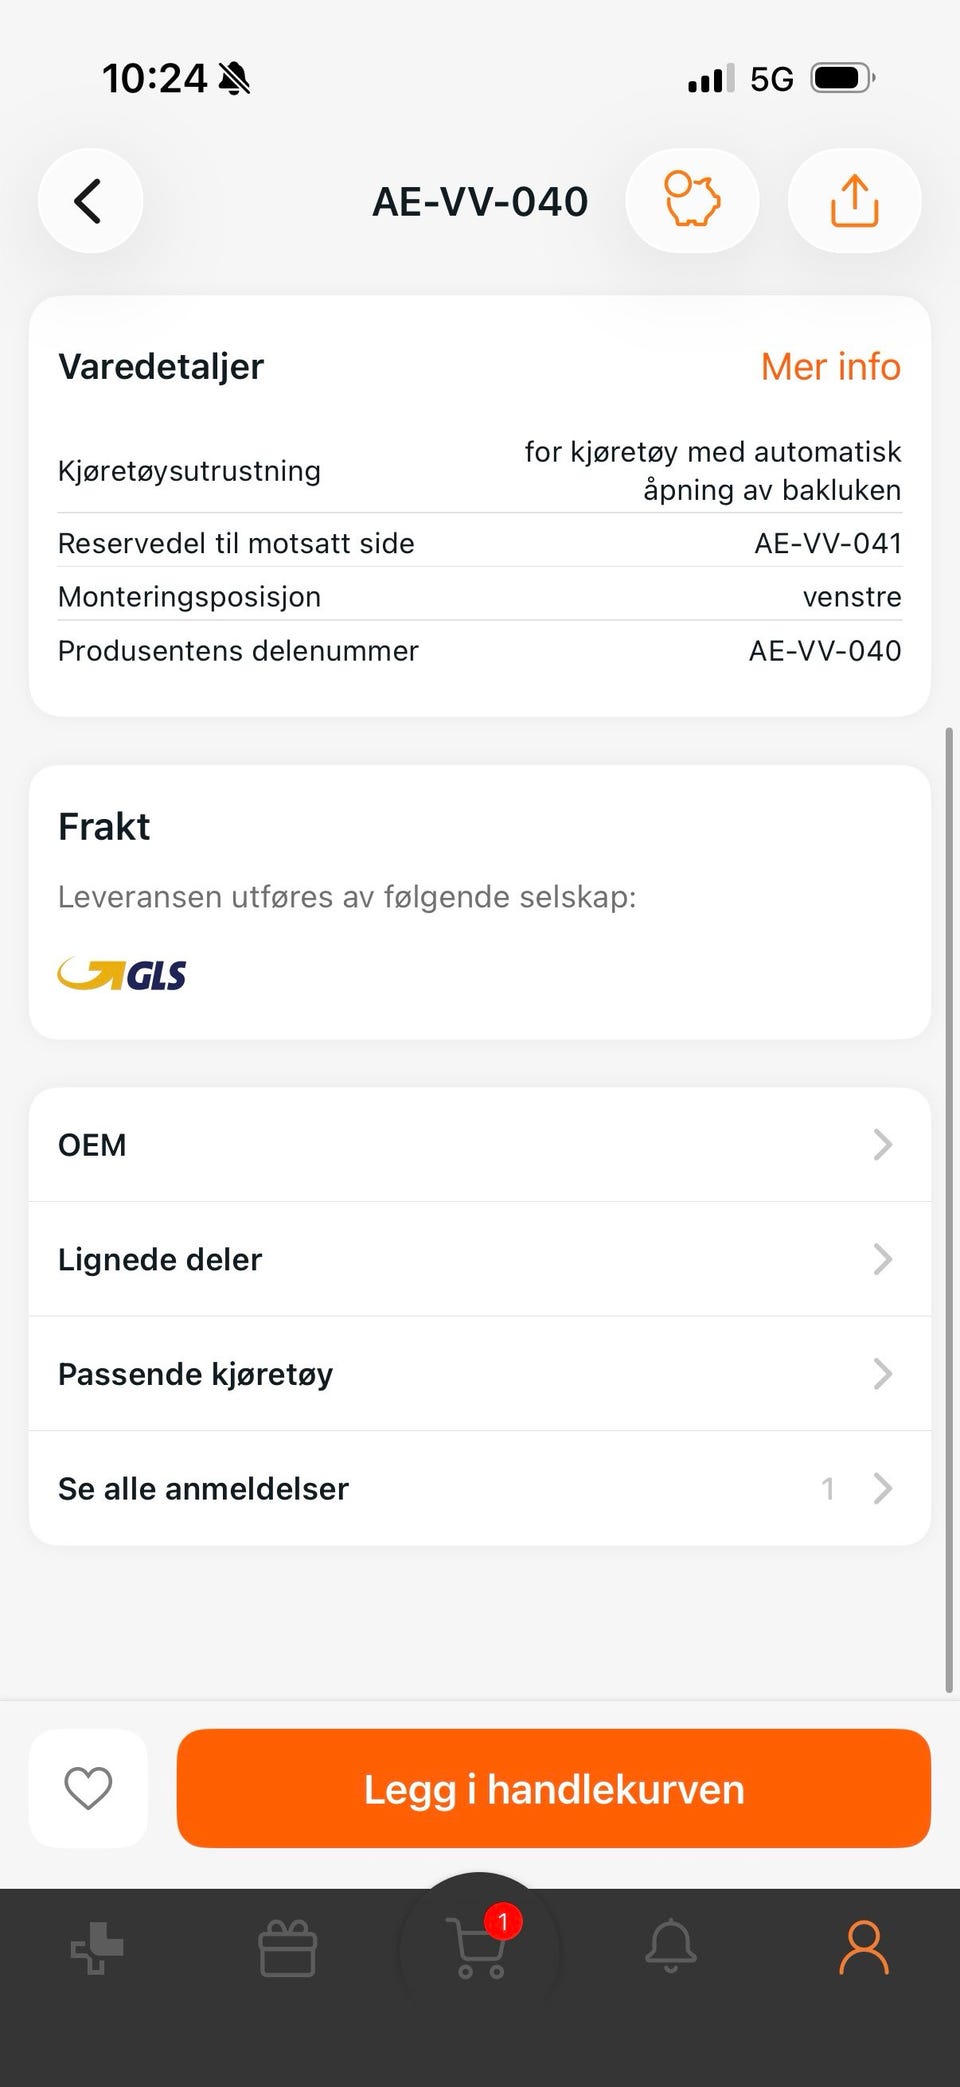The width and height of the screenshot is (960, 2087).
Task: Tap the GLS shipping company logo
Action: click(x=122, y=974)
